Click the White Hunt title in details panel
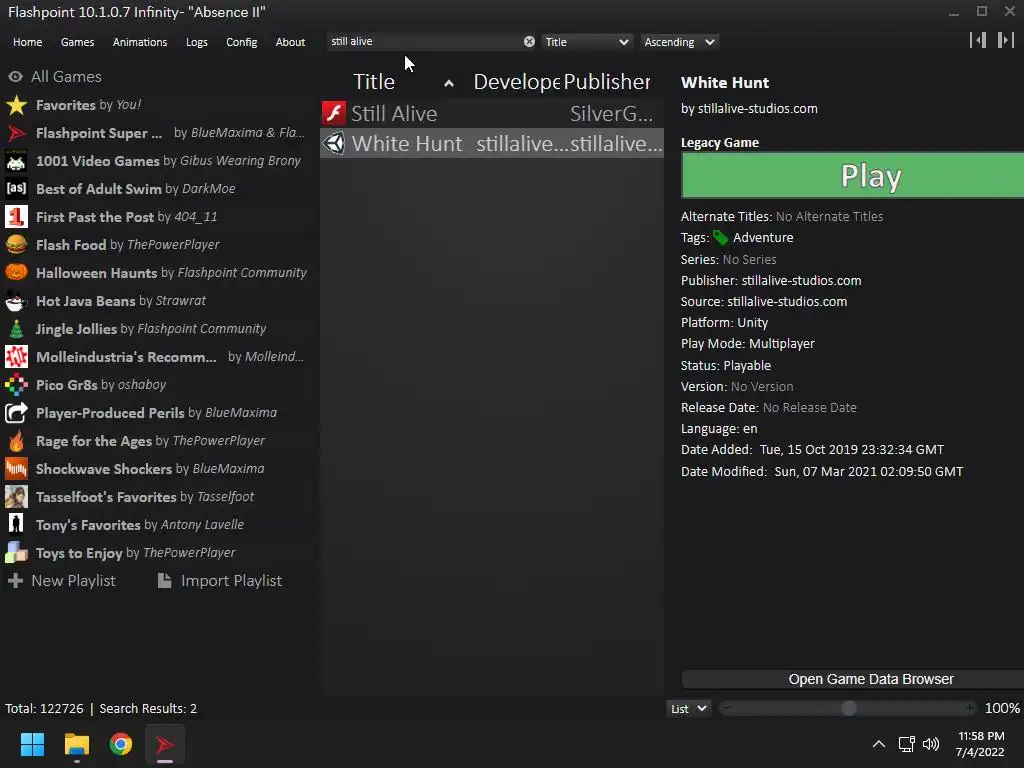This screenshot has height=768, width=1024. [725, 83]
